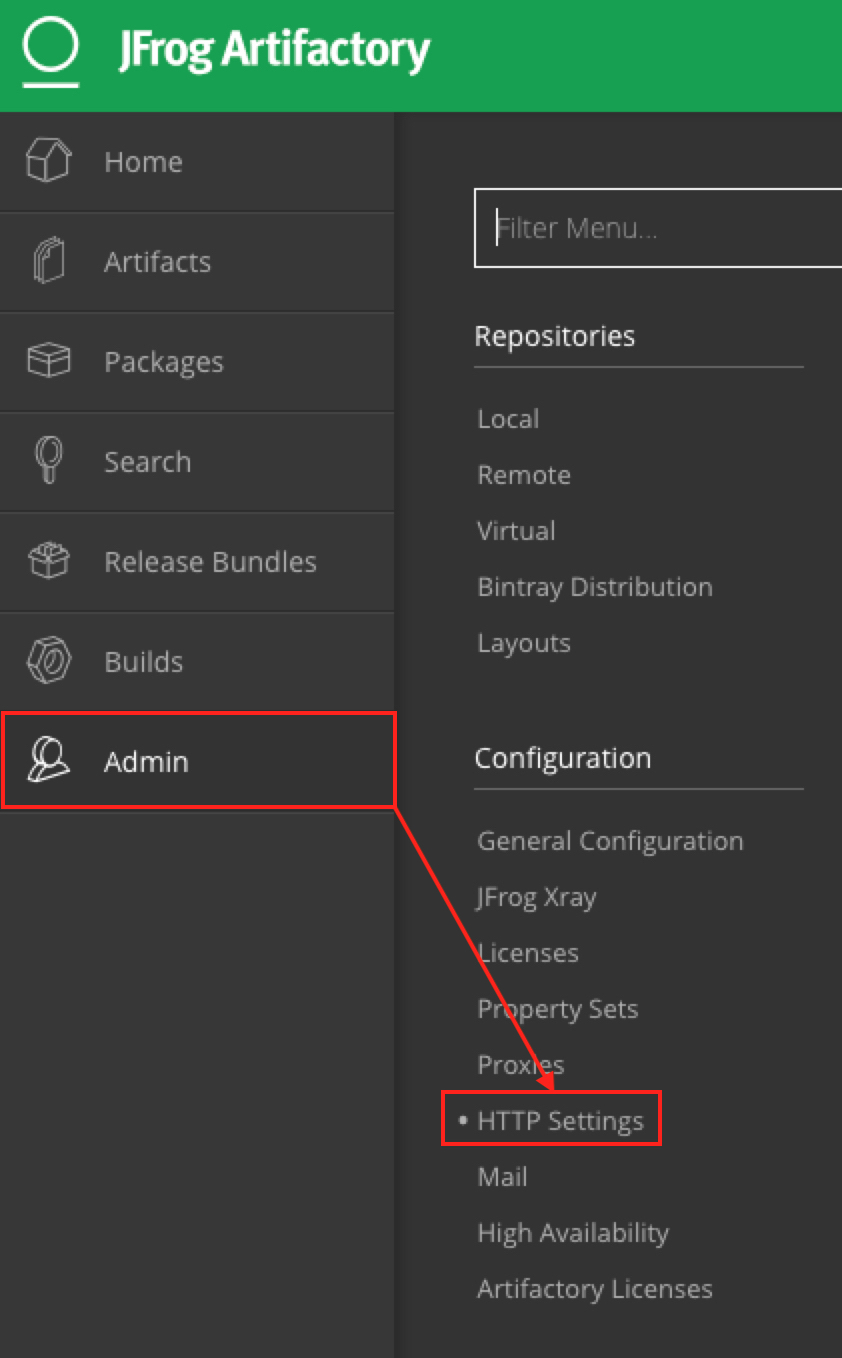Click the Packages box icon

click(48, 361)
